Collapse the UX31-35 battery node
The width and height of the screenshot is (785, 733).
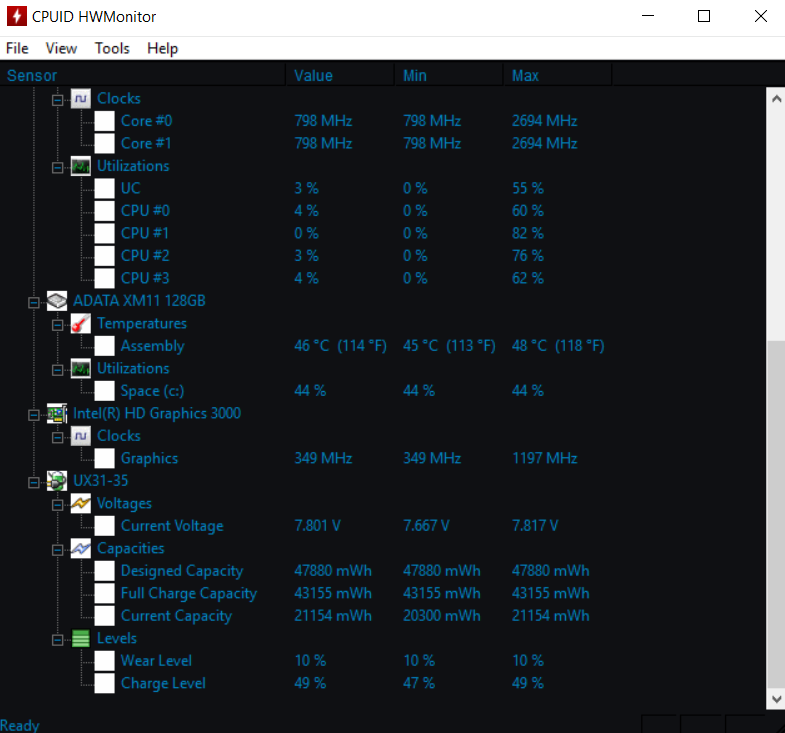point(34,483)
